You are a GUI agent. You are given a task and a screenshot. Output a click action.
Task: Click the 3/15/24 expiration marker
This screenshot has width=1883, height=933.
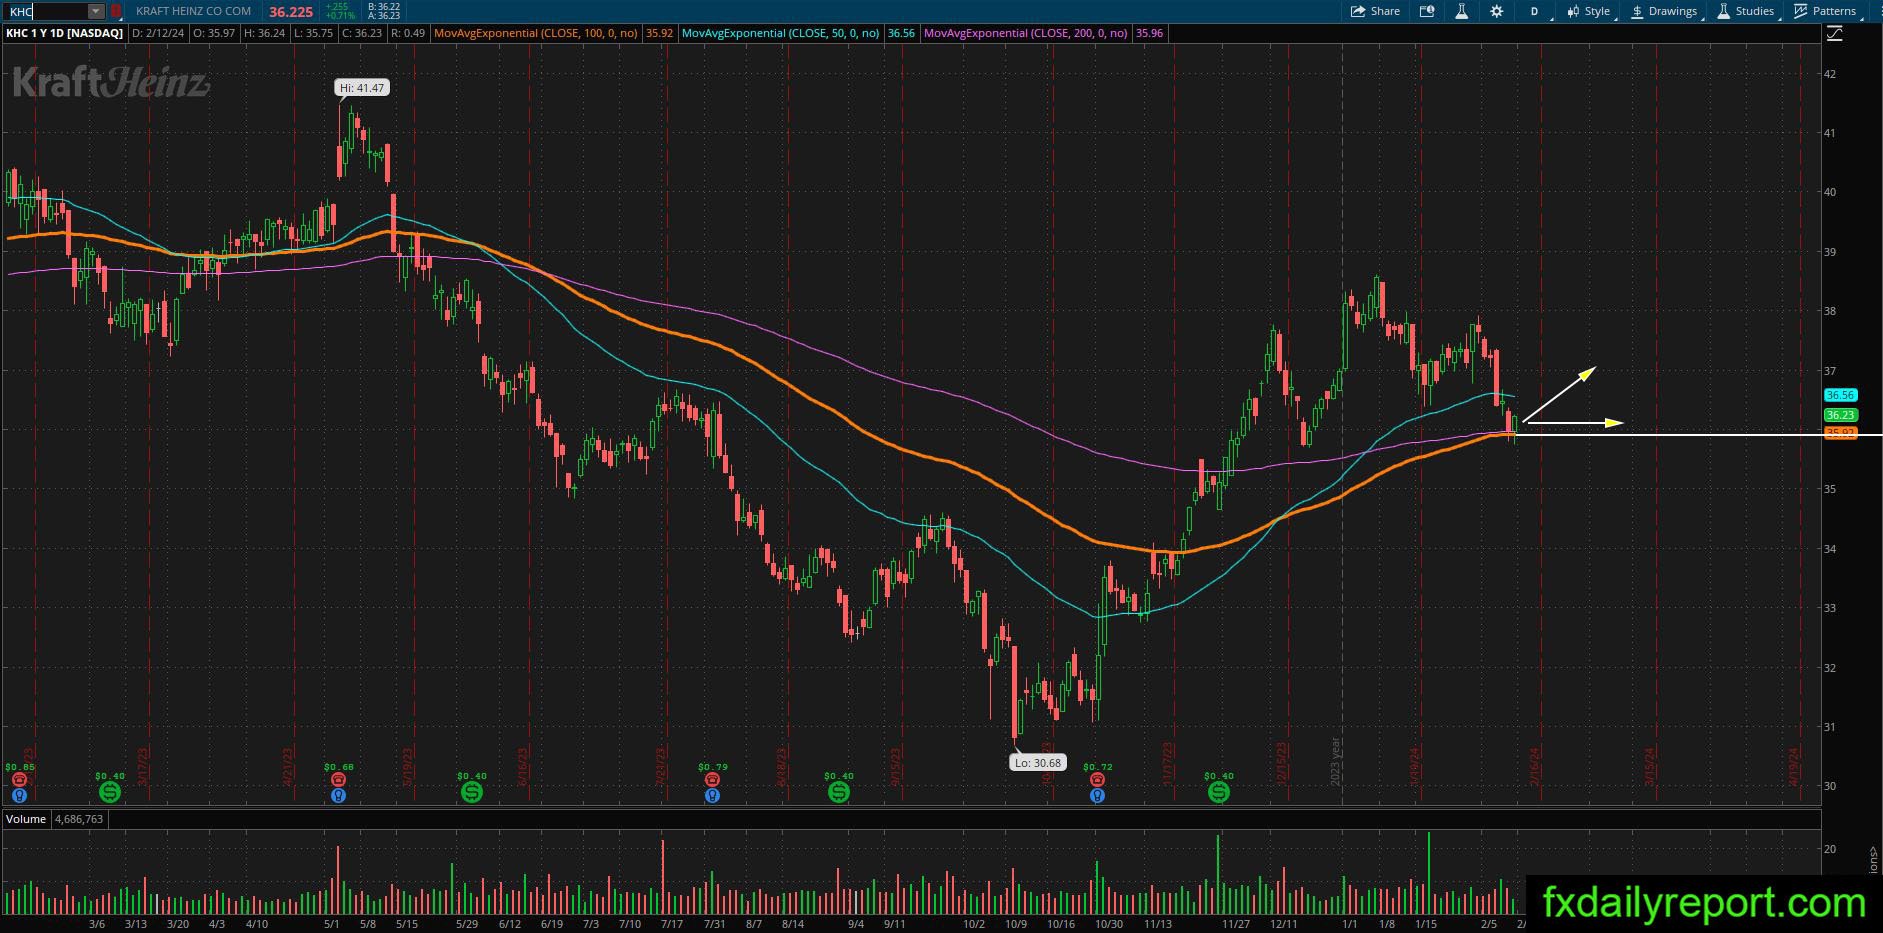tap(1651, 767)
